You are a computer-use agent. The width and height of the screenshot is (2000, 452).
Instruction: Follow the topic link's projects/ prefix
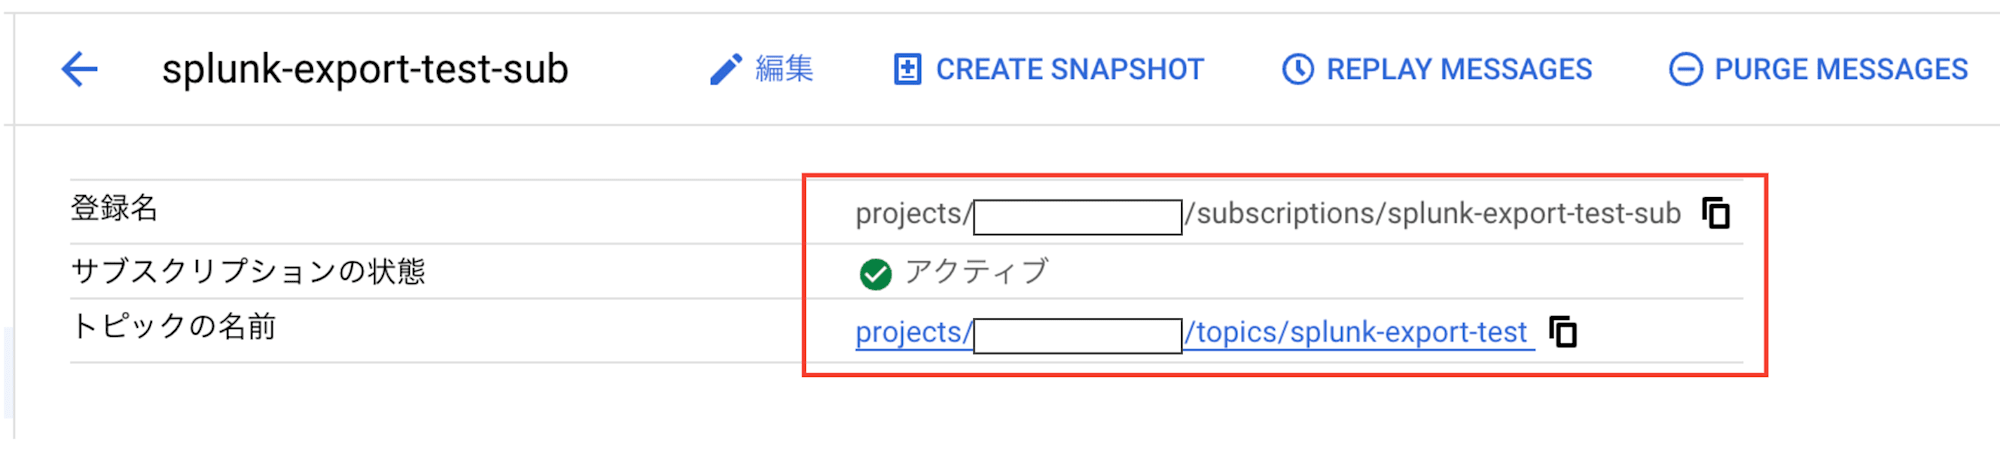(914, 332)
